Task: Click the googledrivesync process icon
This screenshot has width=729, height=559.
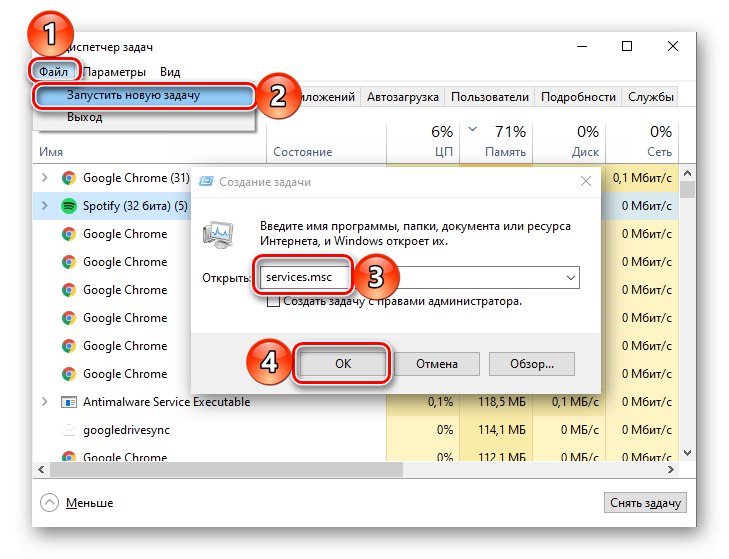Action: [69, 430]
